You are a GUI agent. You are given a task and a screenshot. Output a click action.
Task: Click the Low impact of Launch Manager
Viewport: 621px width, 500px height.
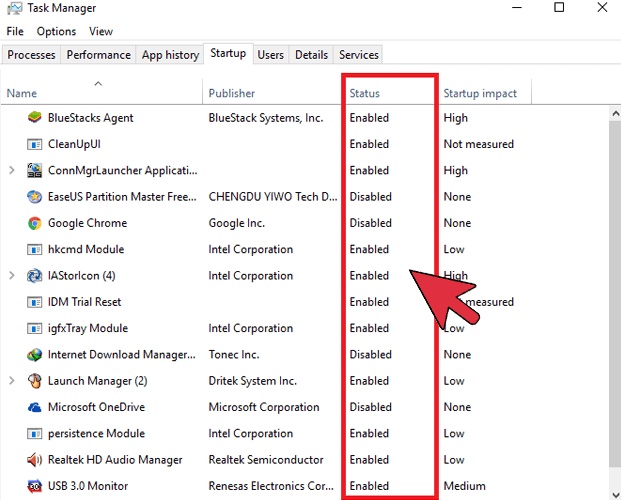coord(453,381)
